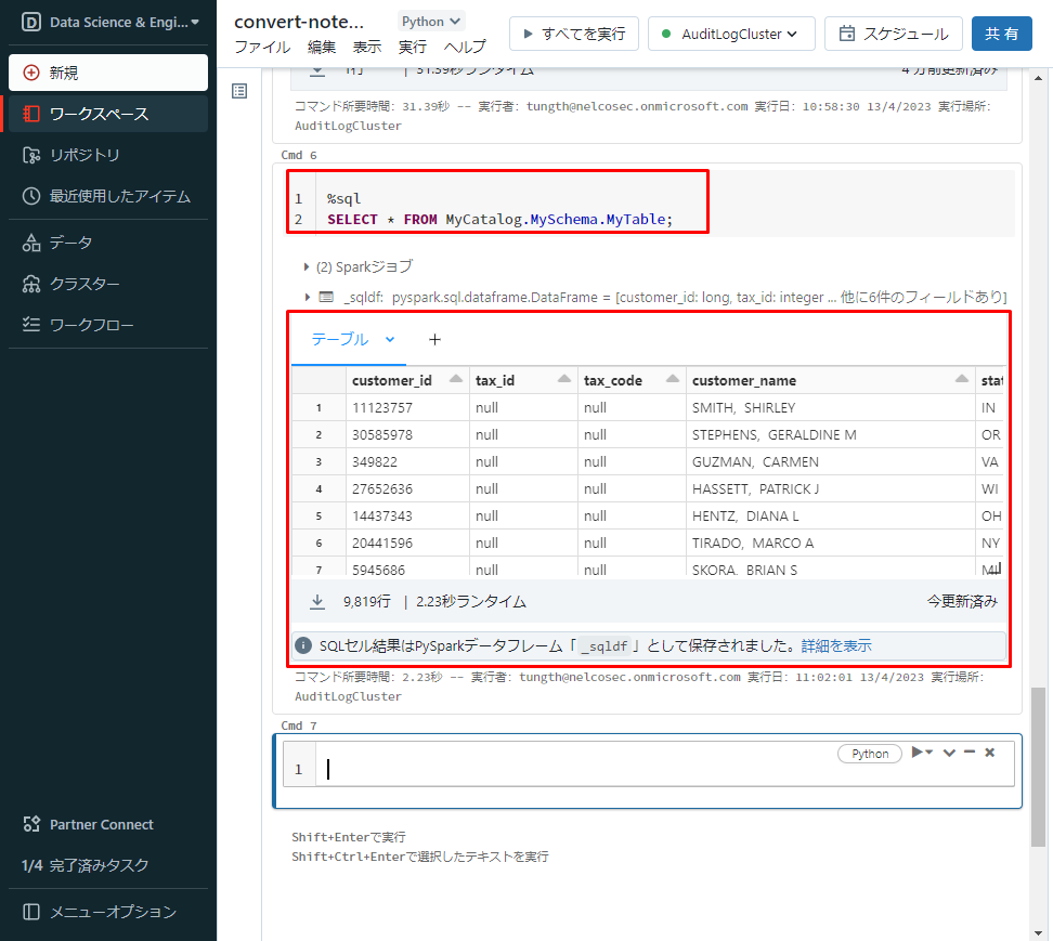This screenshot has height=941, width=1053.
Task: Toggle sort on customer_name column
Action: tap(961, 380)
